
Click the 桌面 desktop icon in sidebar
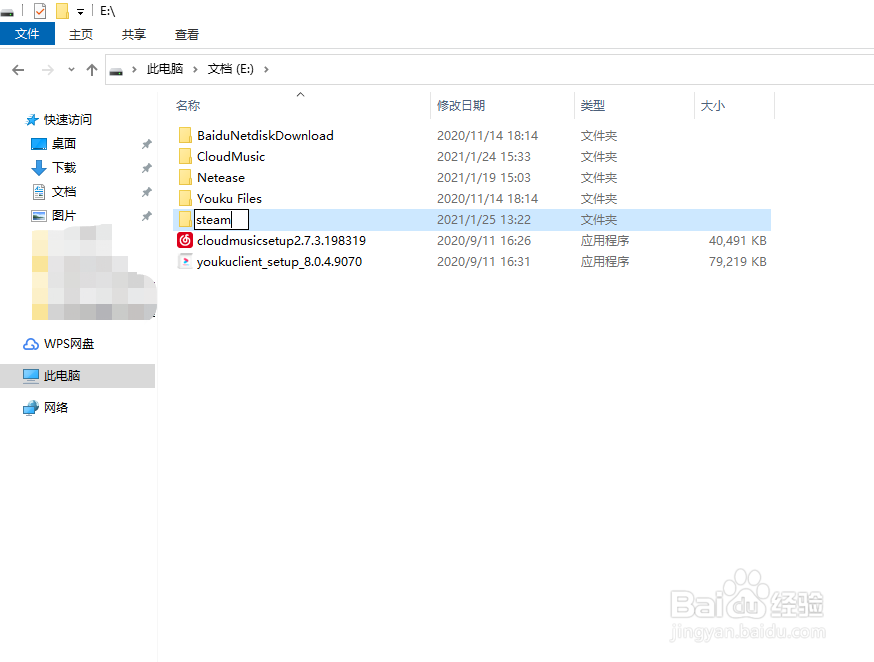[38, 144]
